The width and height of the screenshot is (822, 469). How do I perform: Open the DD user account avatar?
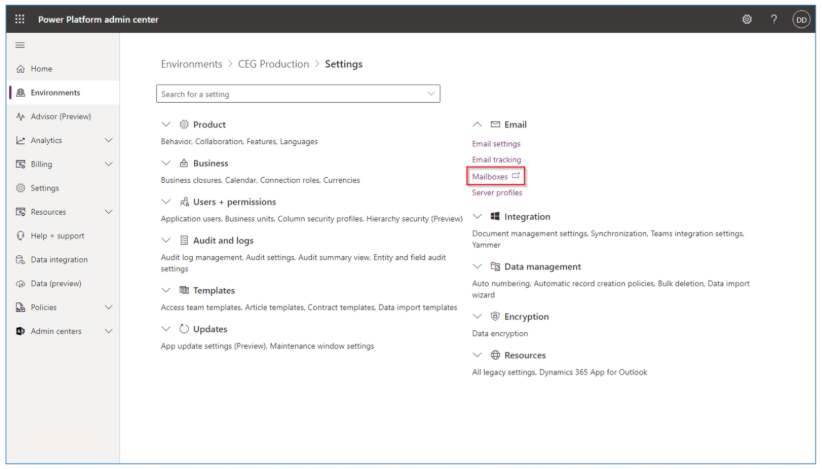(x=801, y=19)
